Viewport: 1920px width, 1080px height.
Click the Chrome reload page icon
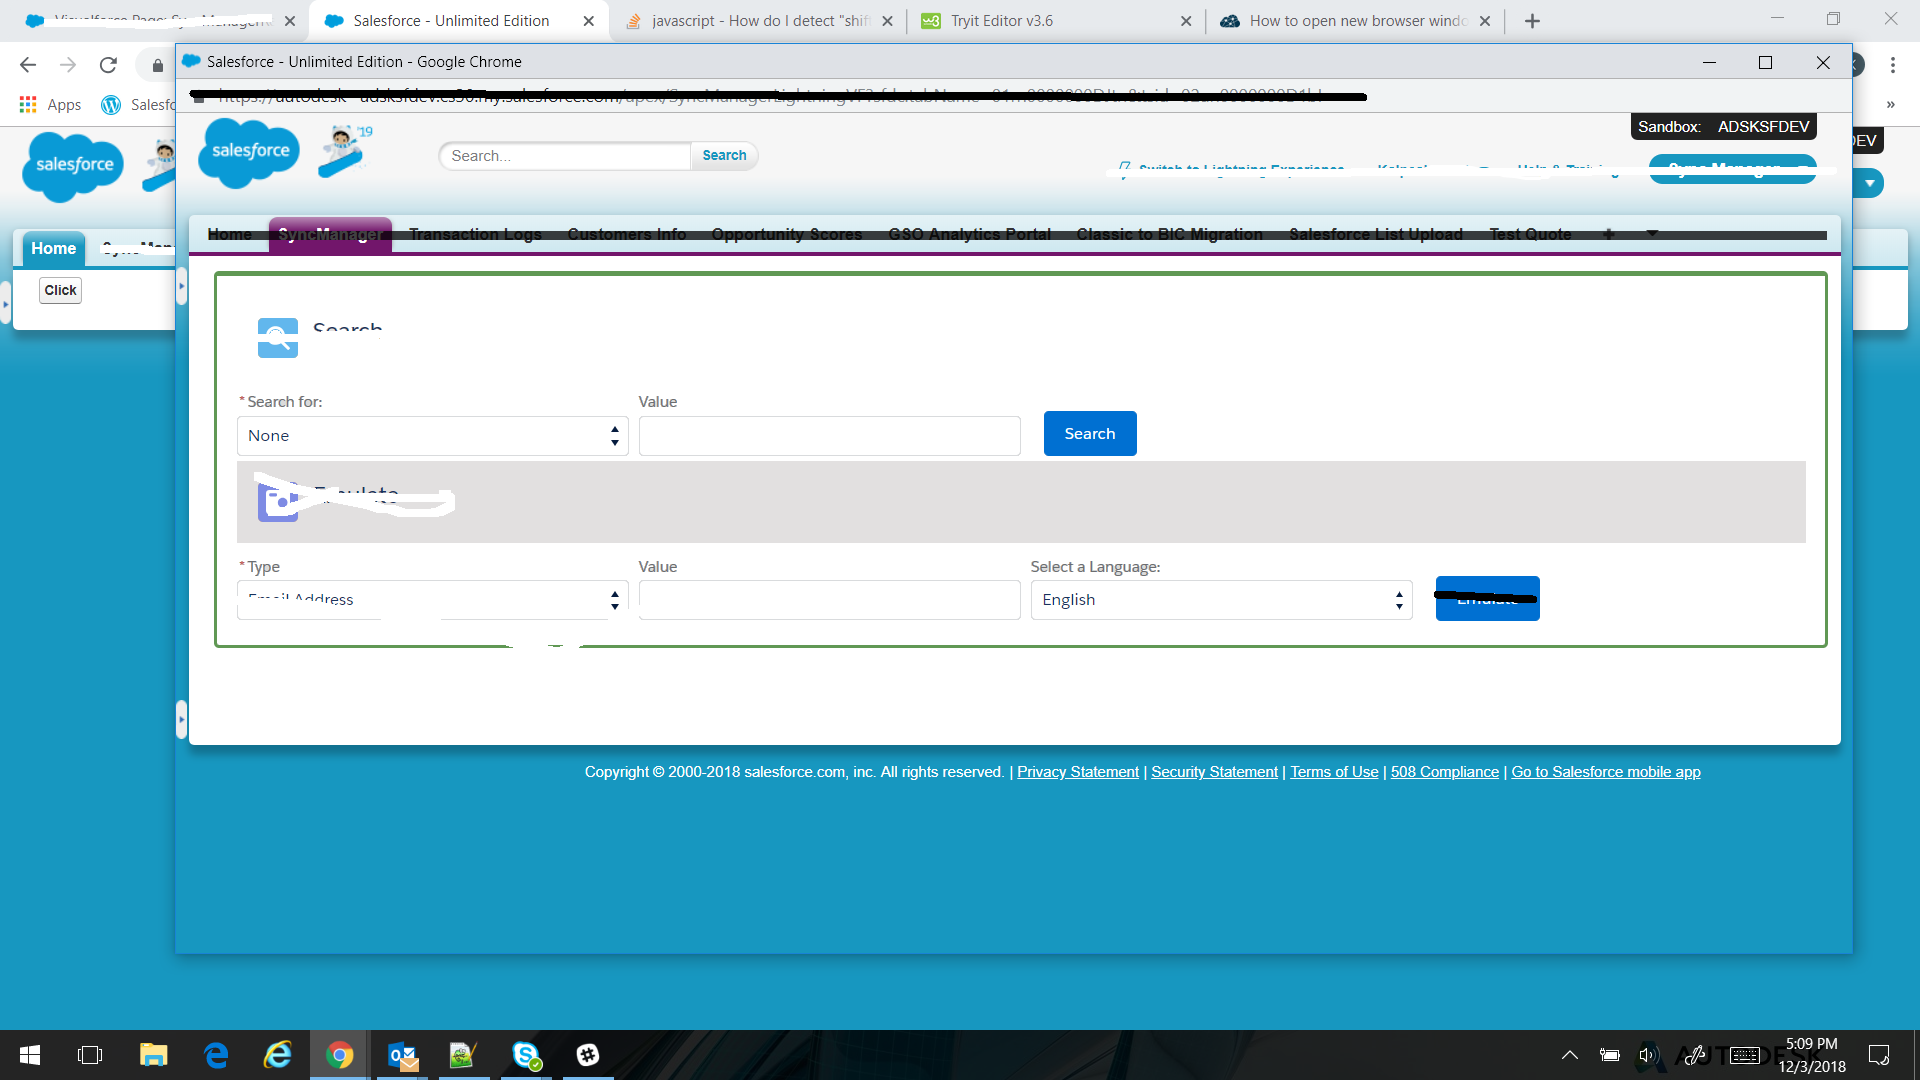[x=108, y=65]
